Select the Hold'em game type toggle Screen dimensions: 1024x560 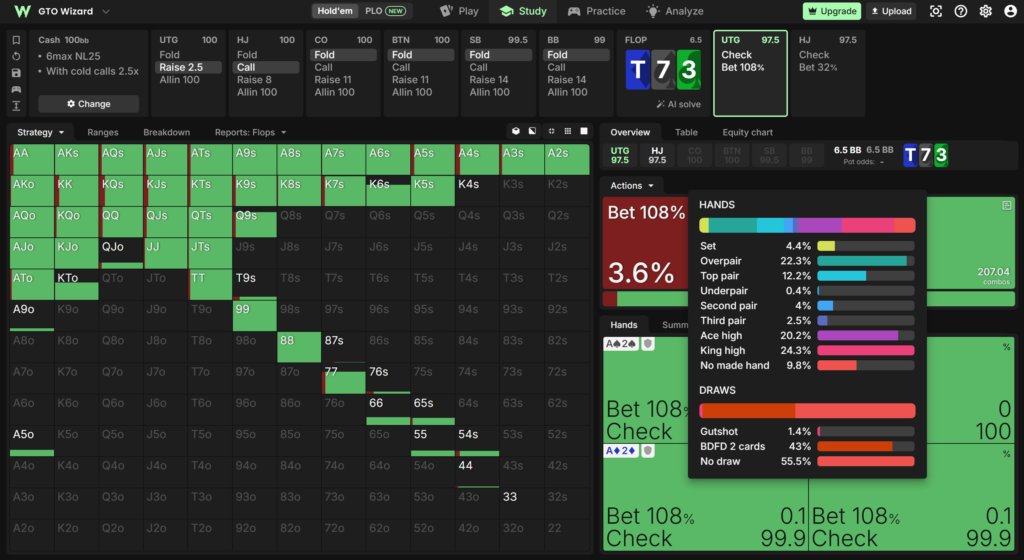point(335,11)
